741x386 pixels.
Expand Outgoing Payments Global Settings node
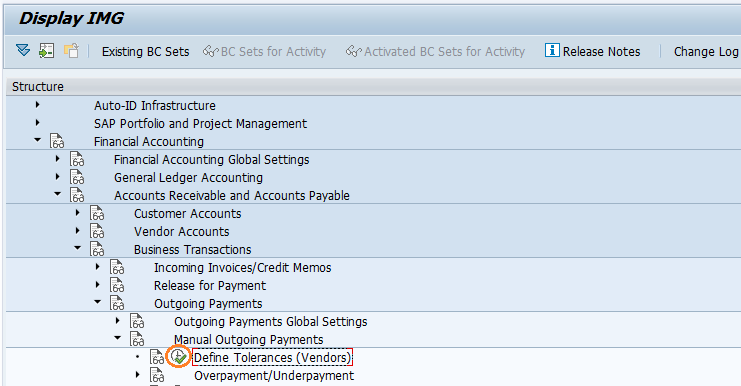click(x=118, y=321)
